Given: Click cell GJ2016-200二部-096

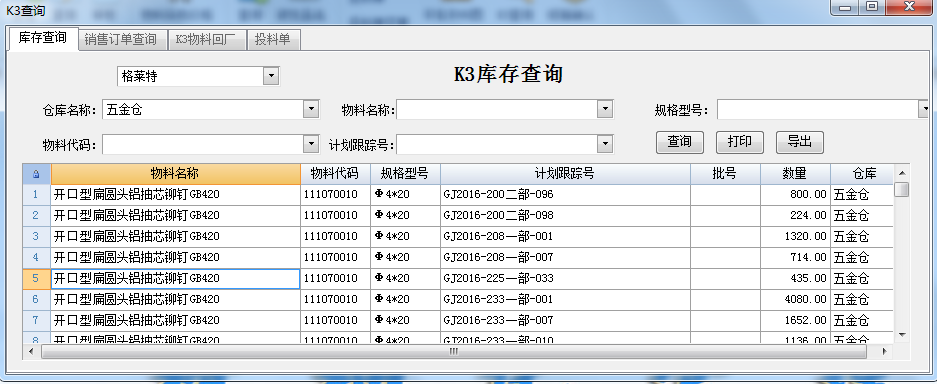Looking at the screenshot, I should pos(565,195).
